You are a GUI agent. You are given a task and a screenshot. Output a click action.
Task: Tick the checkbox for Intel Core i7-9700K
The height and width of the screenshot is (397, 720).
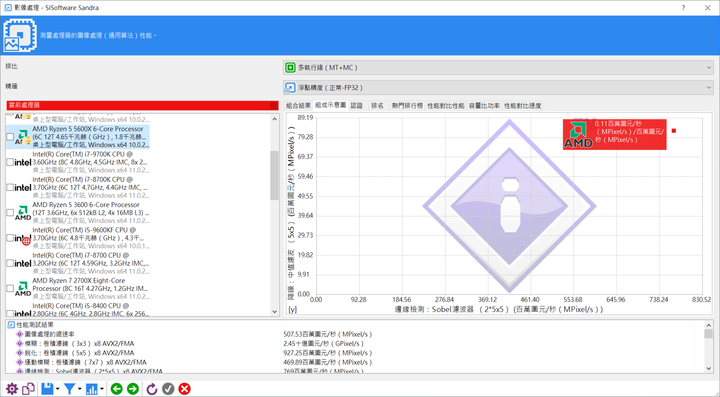pyautogui.click(x=10, y=162)
